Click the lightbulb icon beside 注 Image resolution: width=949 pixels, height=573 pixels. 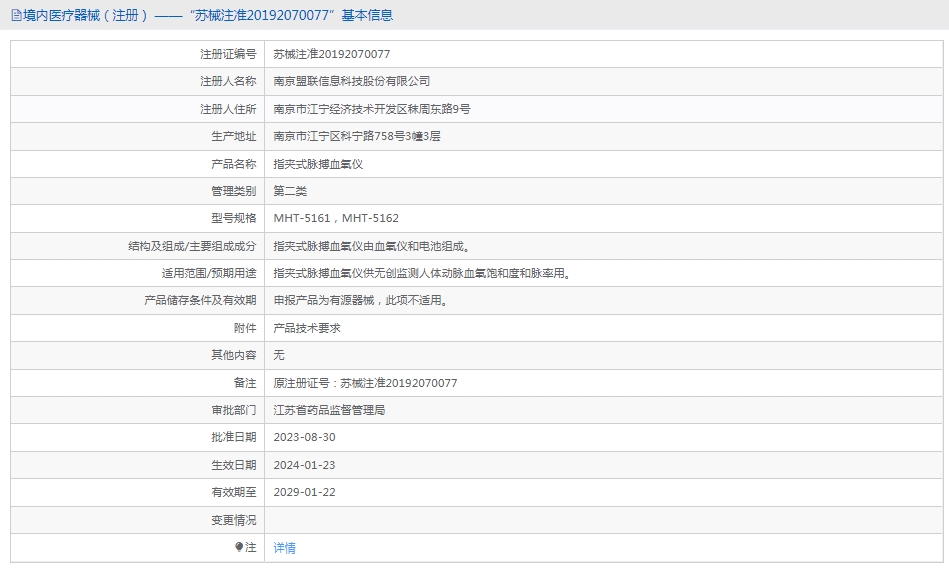coord(239,547)
